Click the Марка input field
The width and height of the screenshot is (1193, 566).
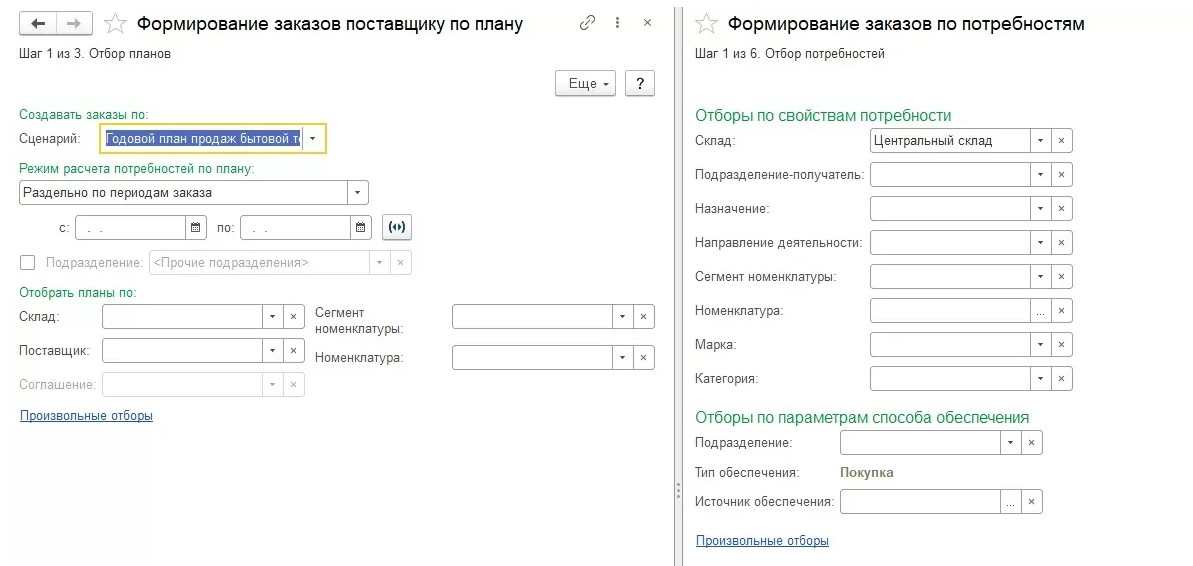tap(950, 345)
